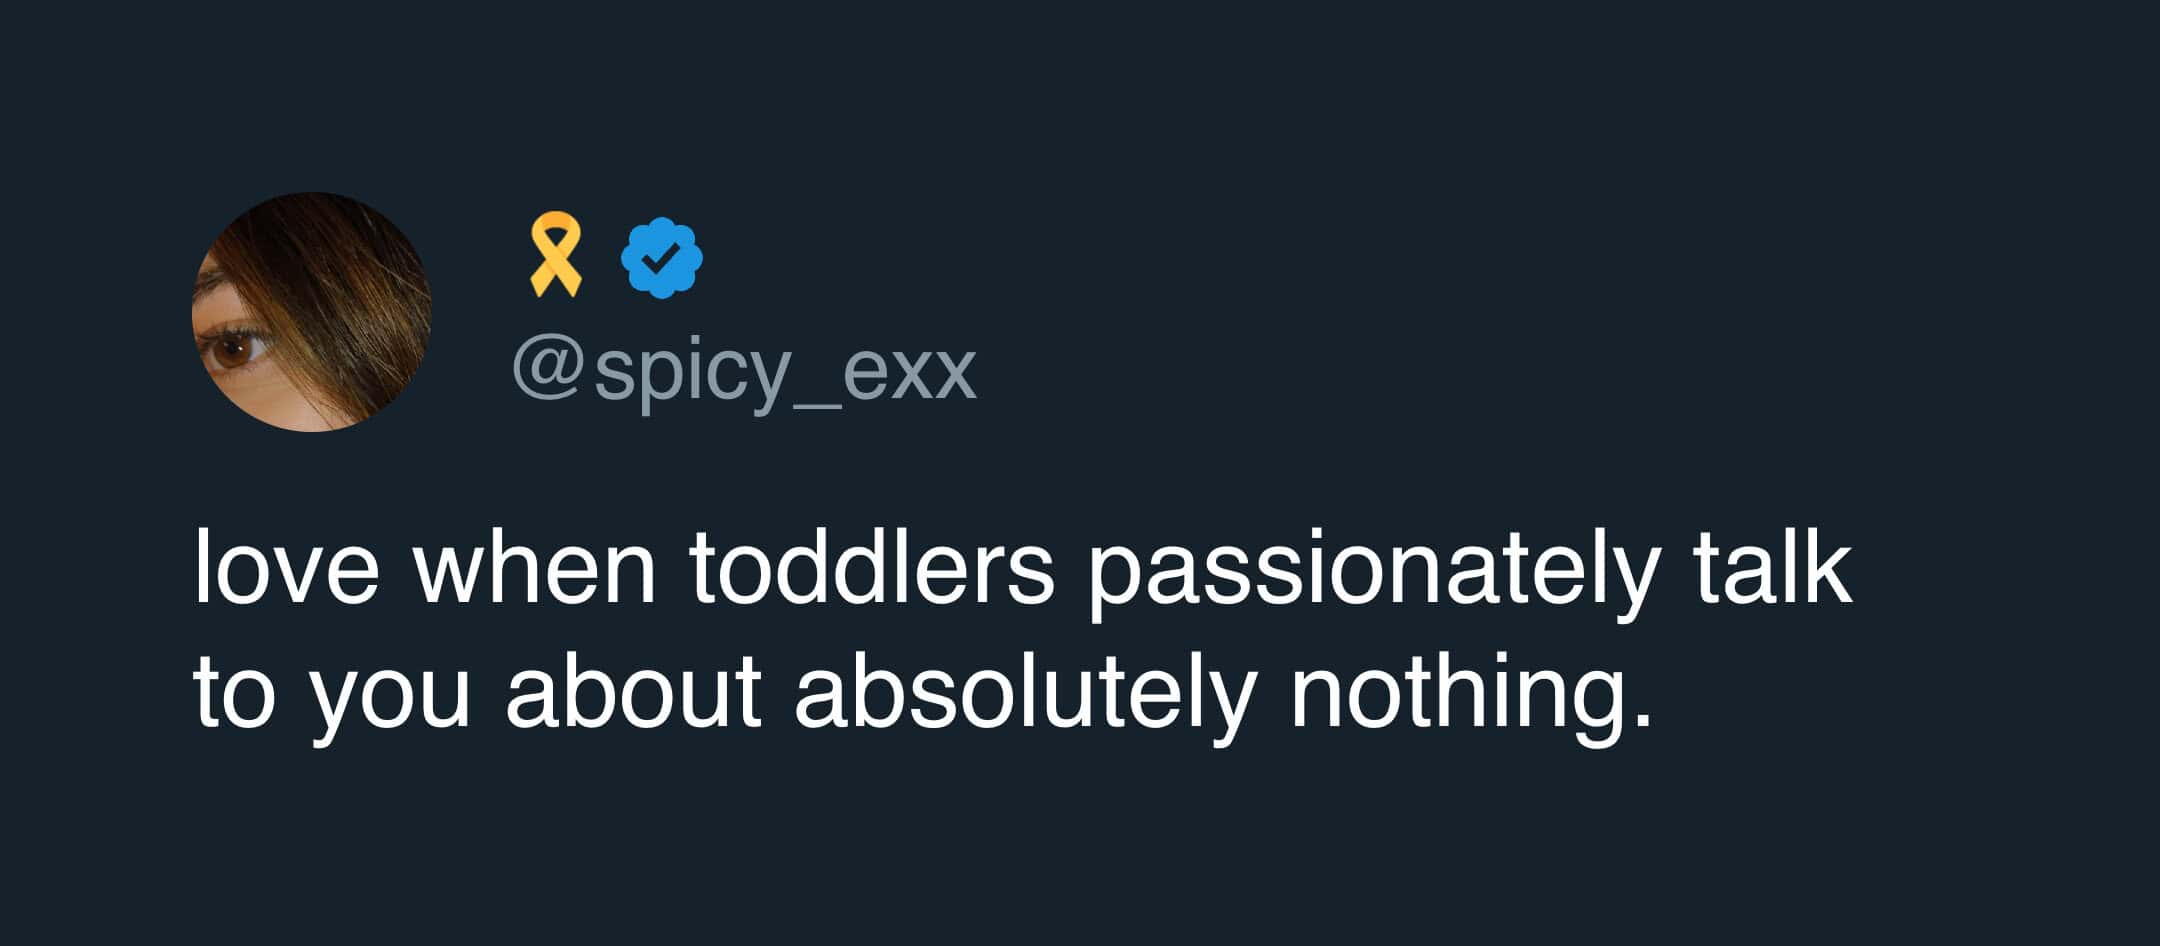Open the circular profile picture
This screenshot has width=2160, height=946.
311,312
